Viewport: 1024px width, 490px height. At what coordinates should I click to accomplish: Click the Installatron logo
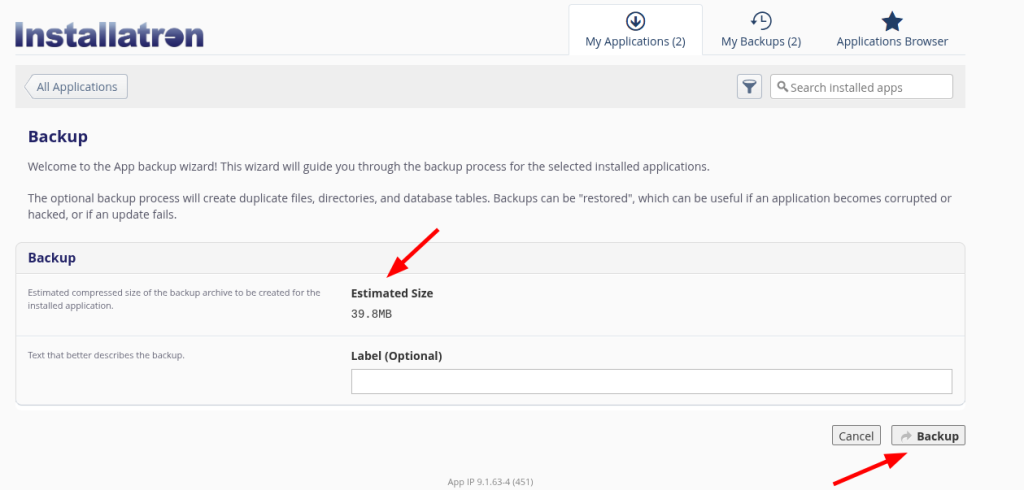109,35
